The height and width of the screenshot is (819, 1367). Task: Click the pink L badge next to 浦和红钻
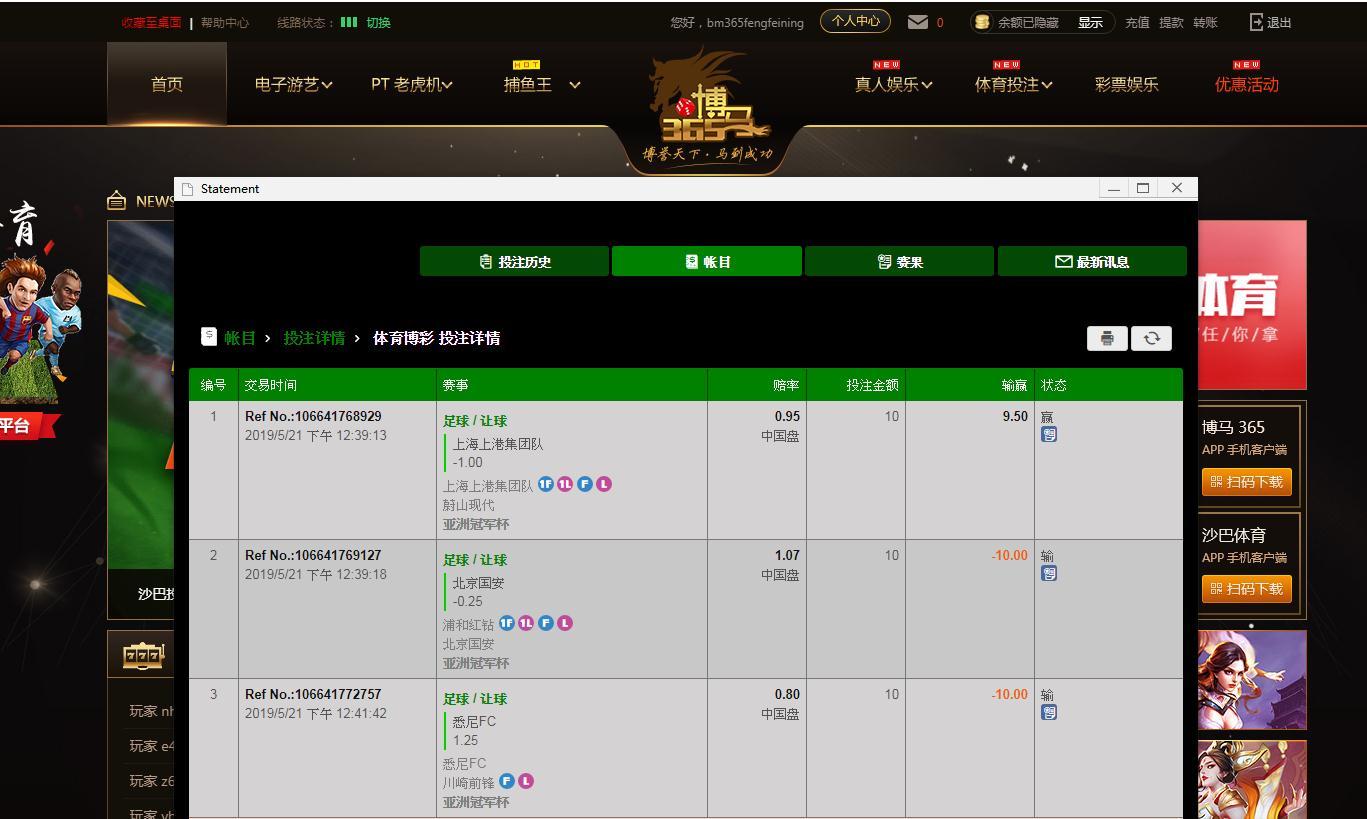(x=565, y=623)
